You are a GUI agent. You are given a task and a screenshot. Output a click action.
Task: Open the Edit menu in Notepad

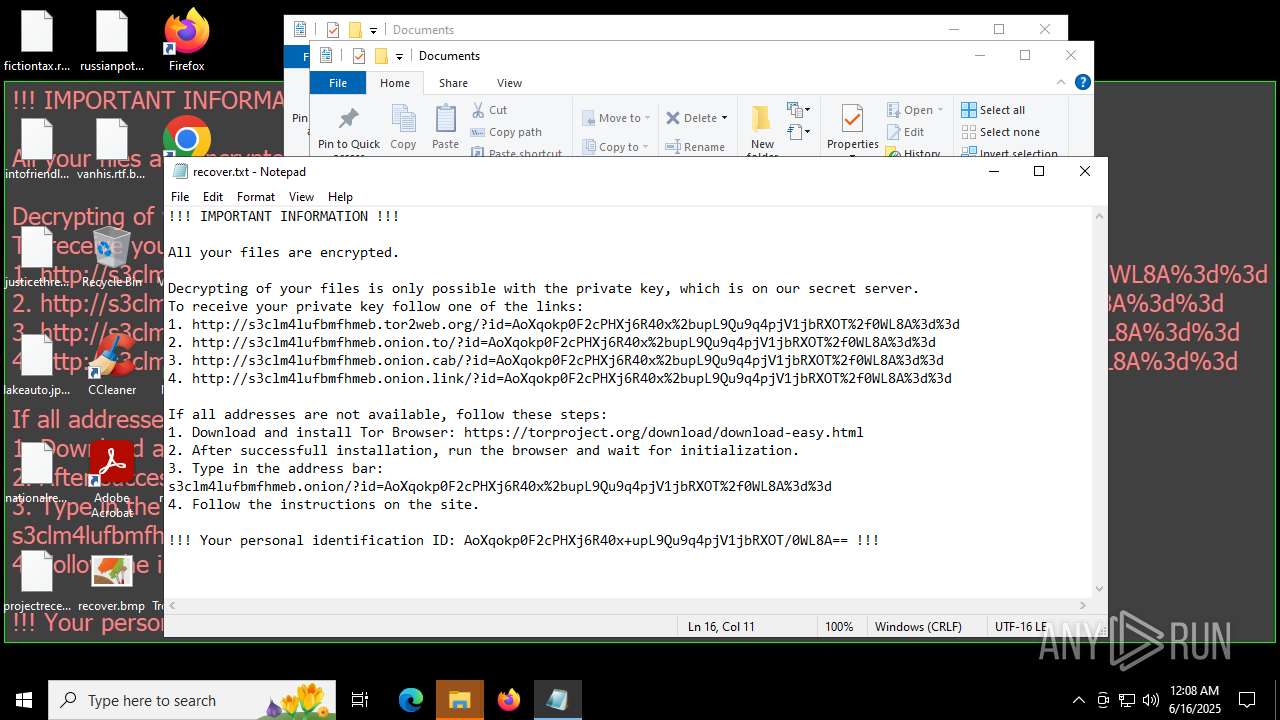[213, 197]
